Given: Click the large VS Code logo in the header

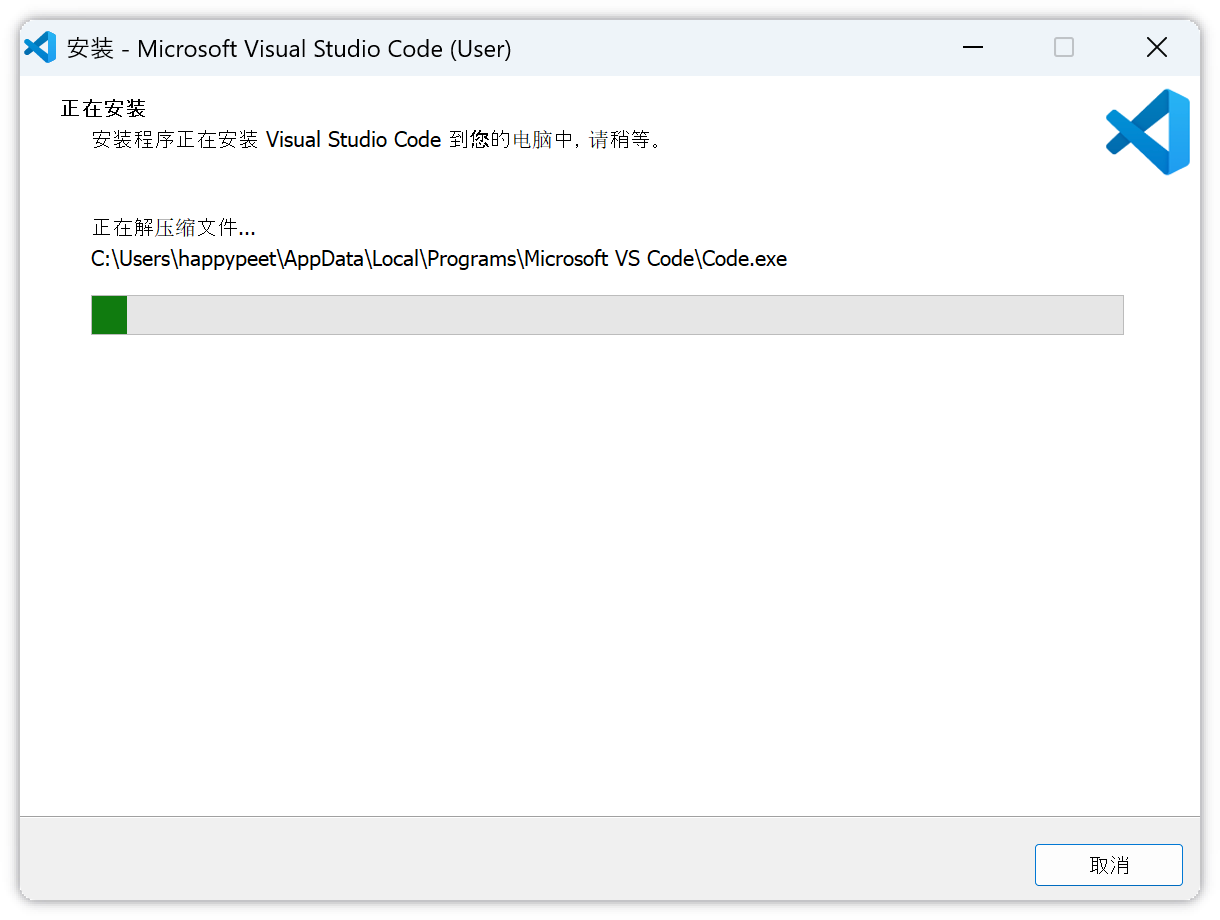Looking at the screenshot, I should [x=1148, y=132].
